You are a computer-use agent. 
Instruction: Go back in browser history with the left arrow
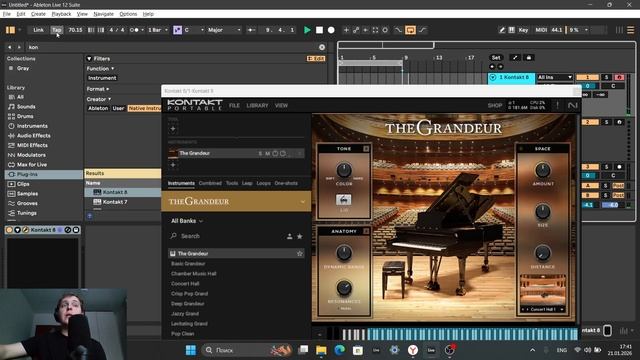10,47
